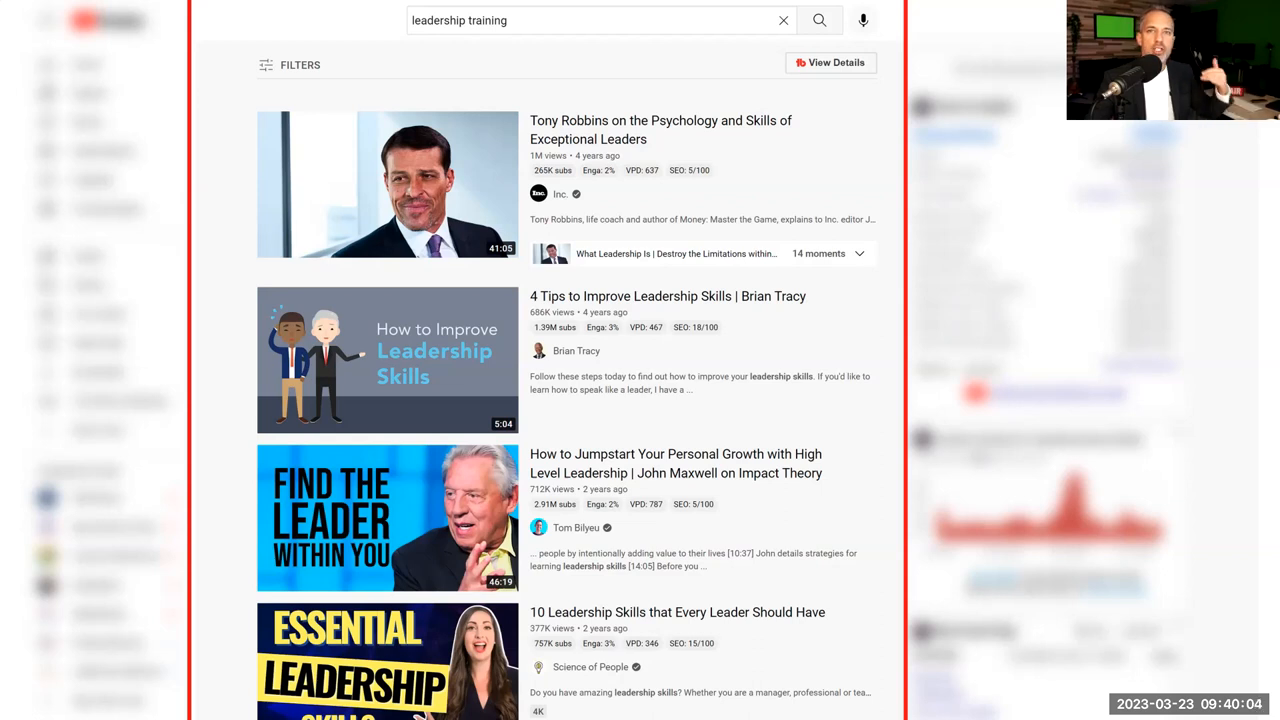Click the '4K' quality badge

[x=538, y=712]
